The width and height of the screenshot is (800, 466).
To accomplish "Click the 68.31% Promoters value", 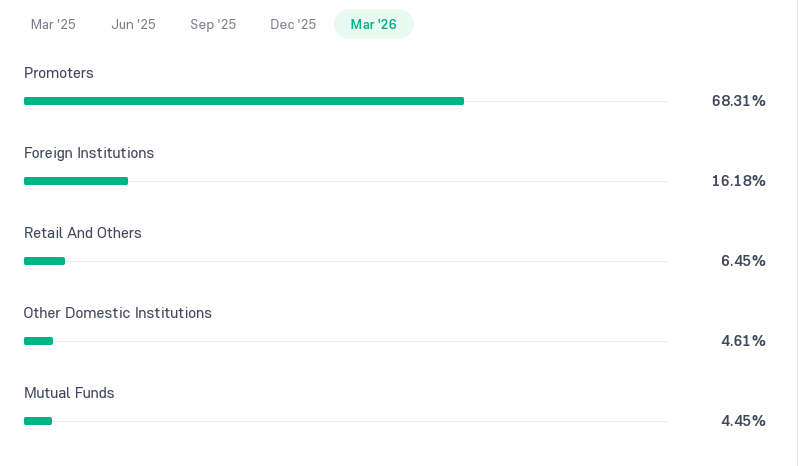I will 738,101.
